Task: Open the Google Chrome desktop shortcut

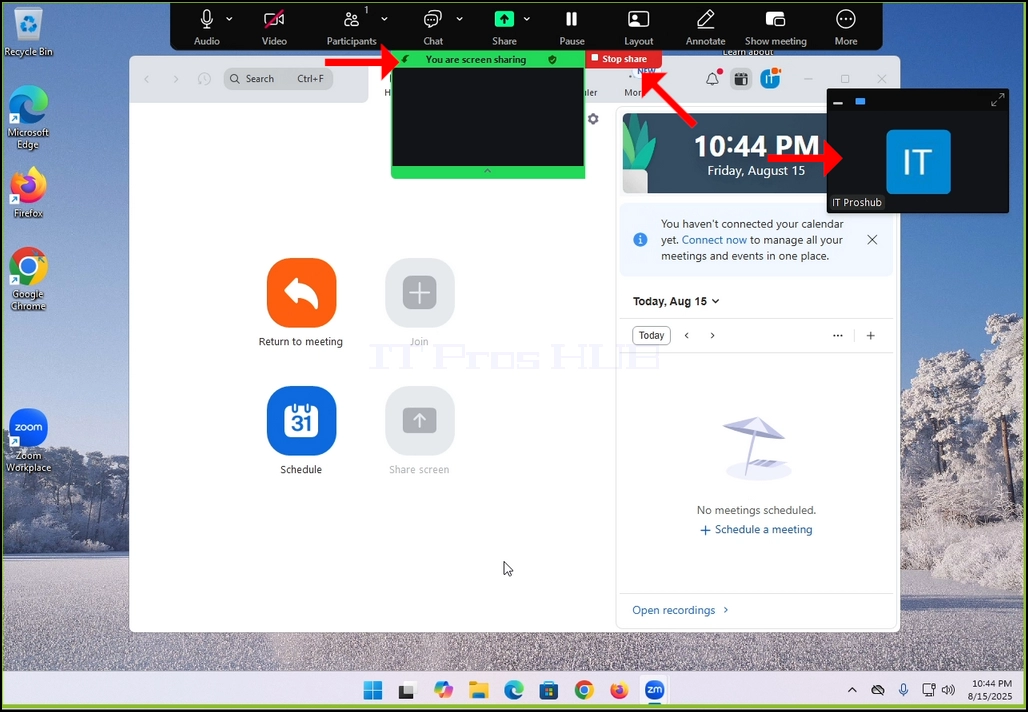Action: 28,279
